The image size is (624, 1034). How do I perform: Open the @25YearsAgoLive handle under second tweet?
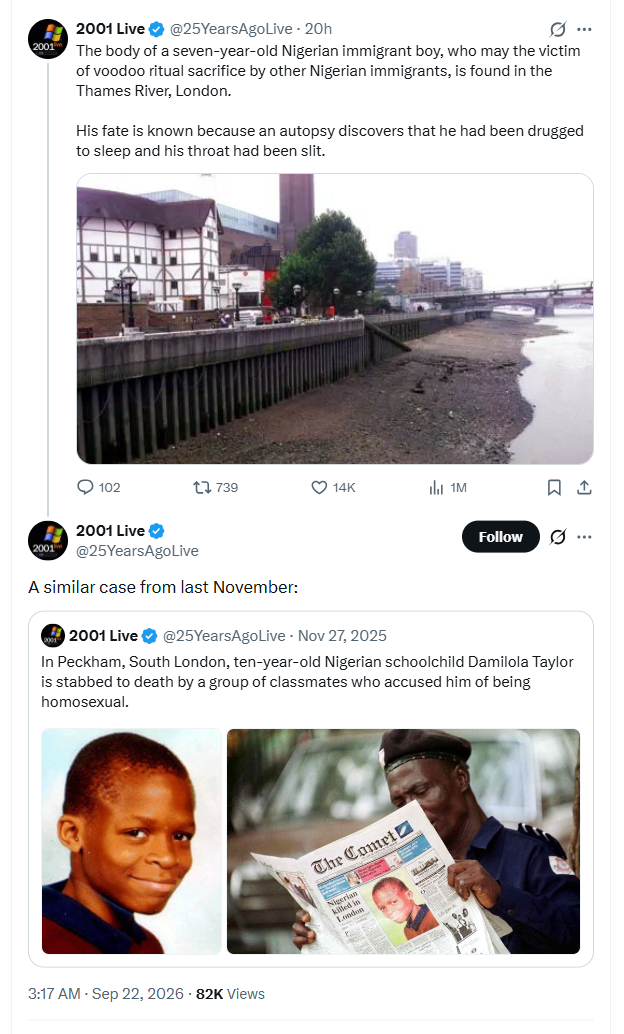[137, 551]
